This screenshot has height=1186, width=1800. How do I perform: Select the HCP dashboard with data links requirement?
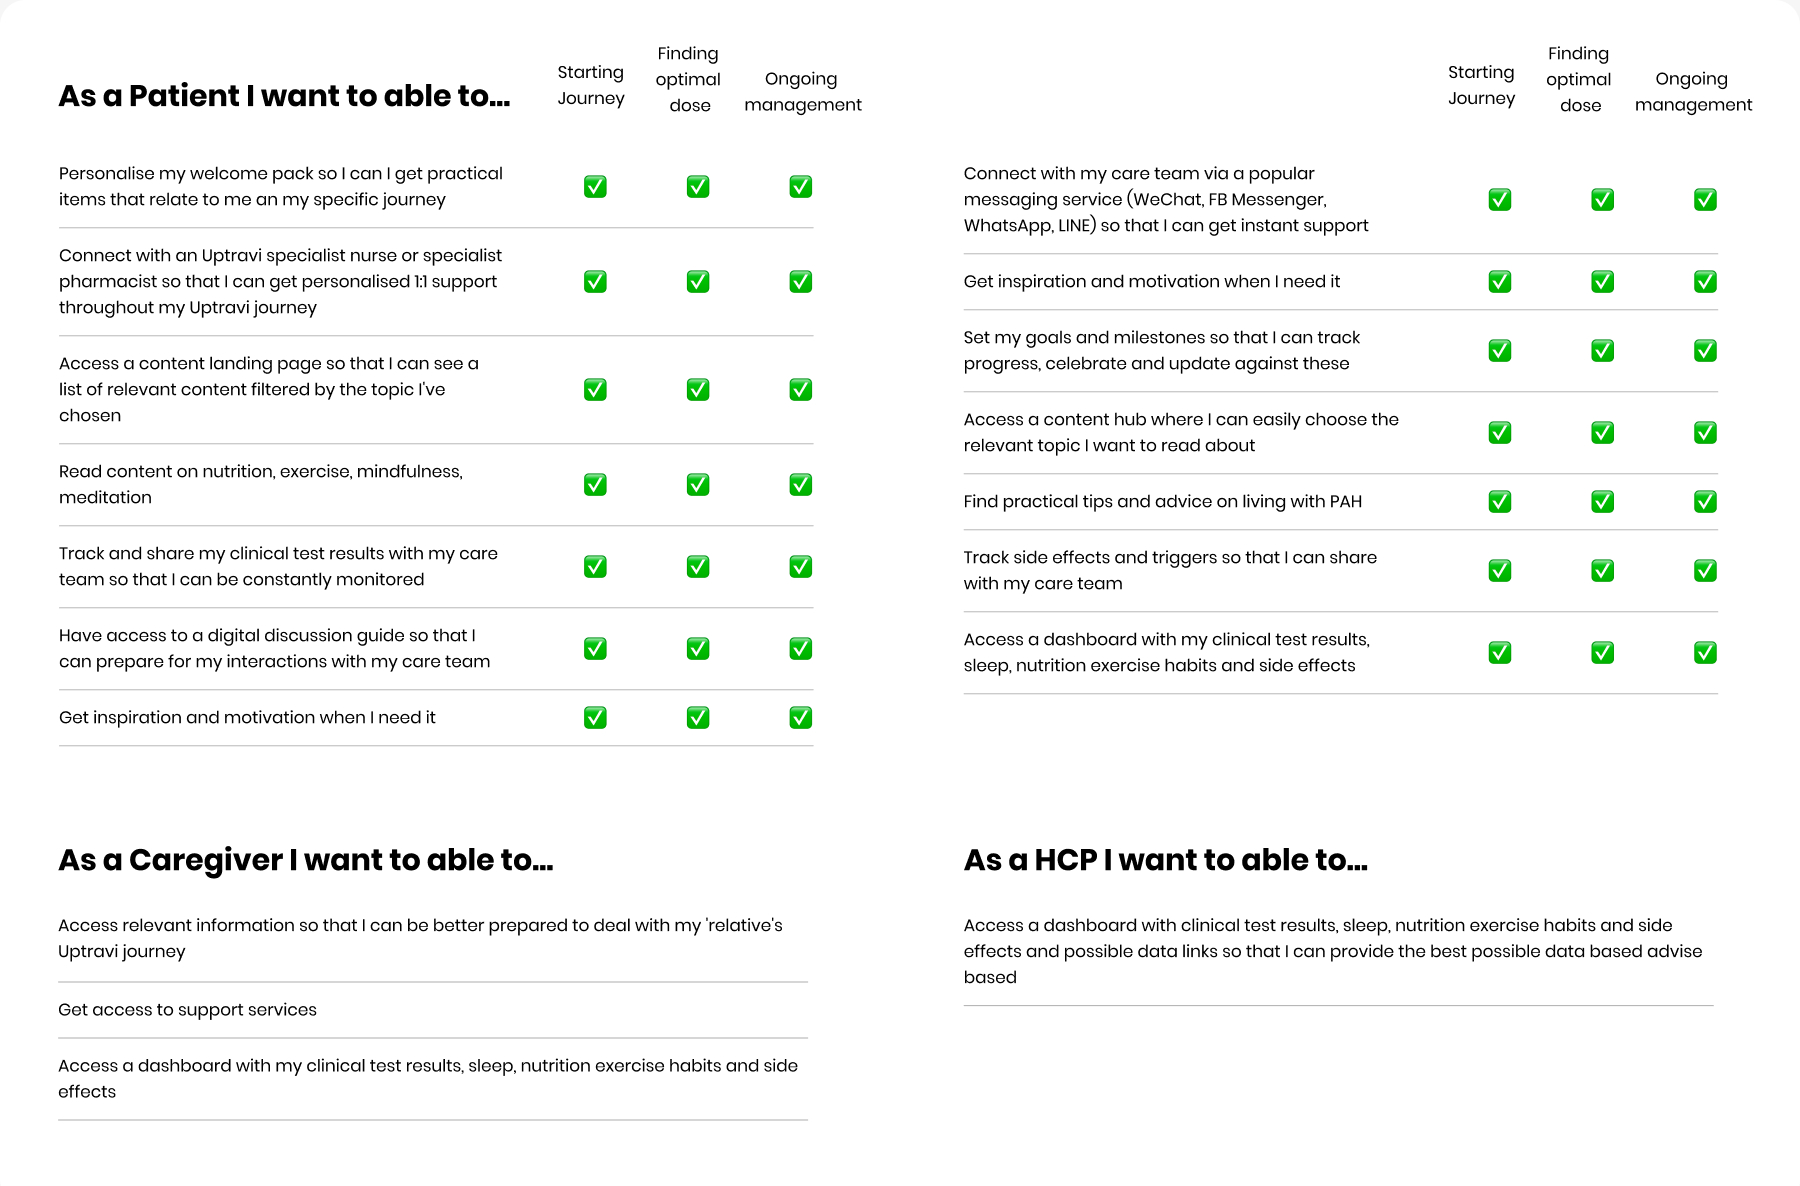1332,951
